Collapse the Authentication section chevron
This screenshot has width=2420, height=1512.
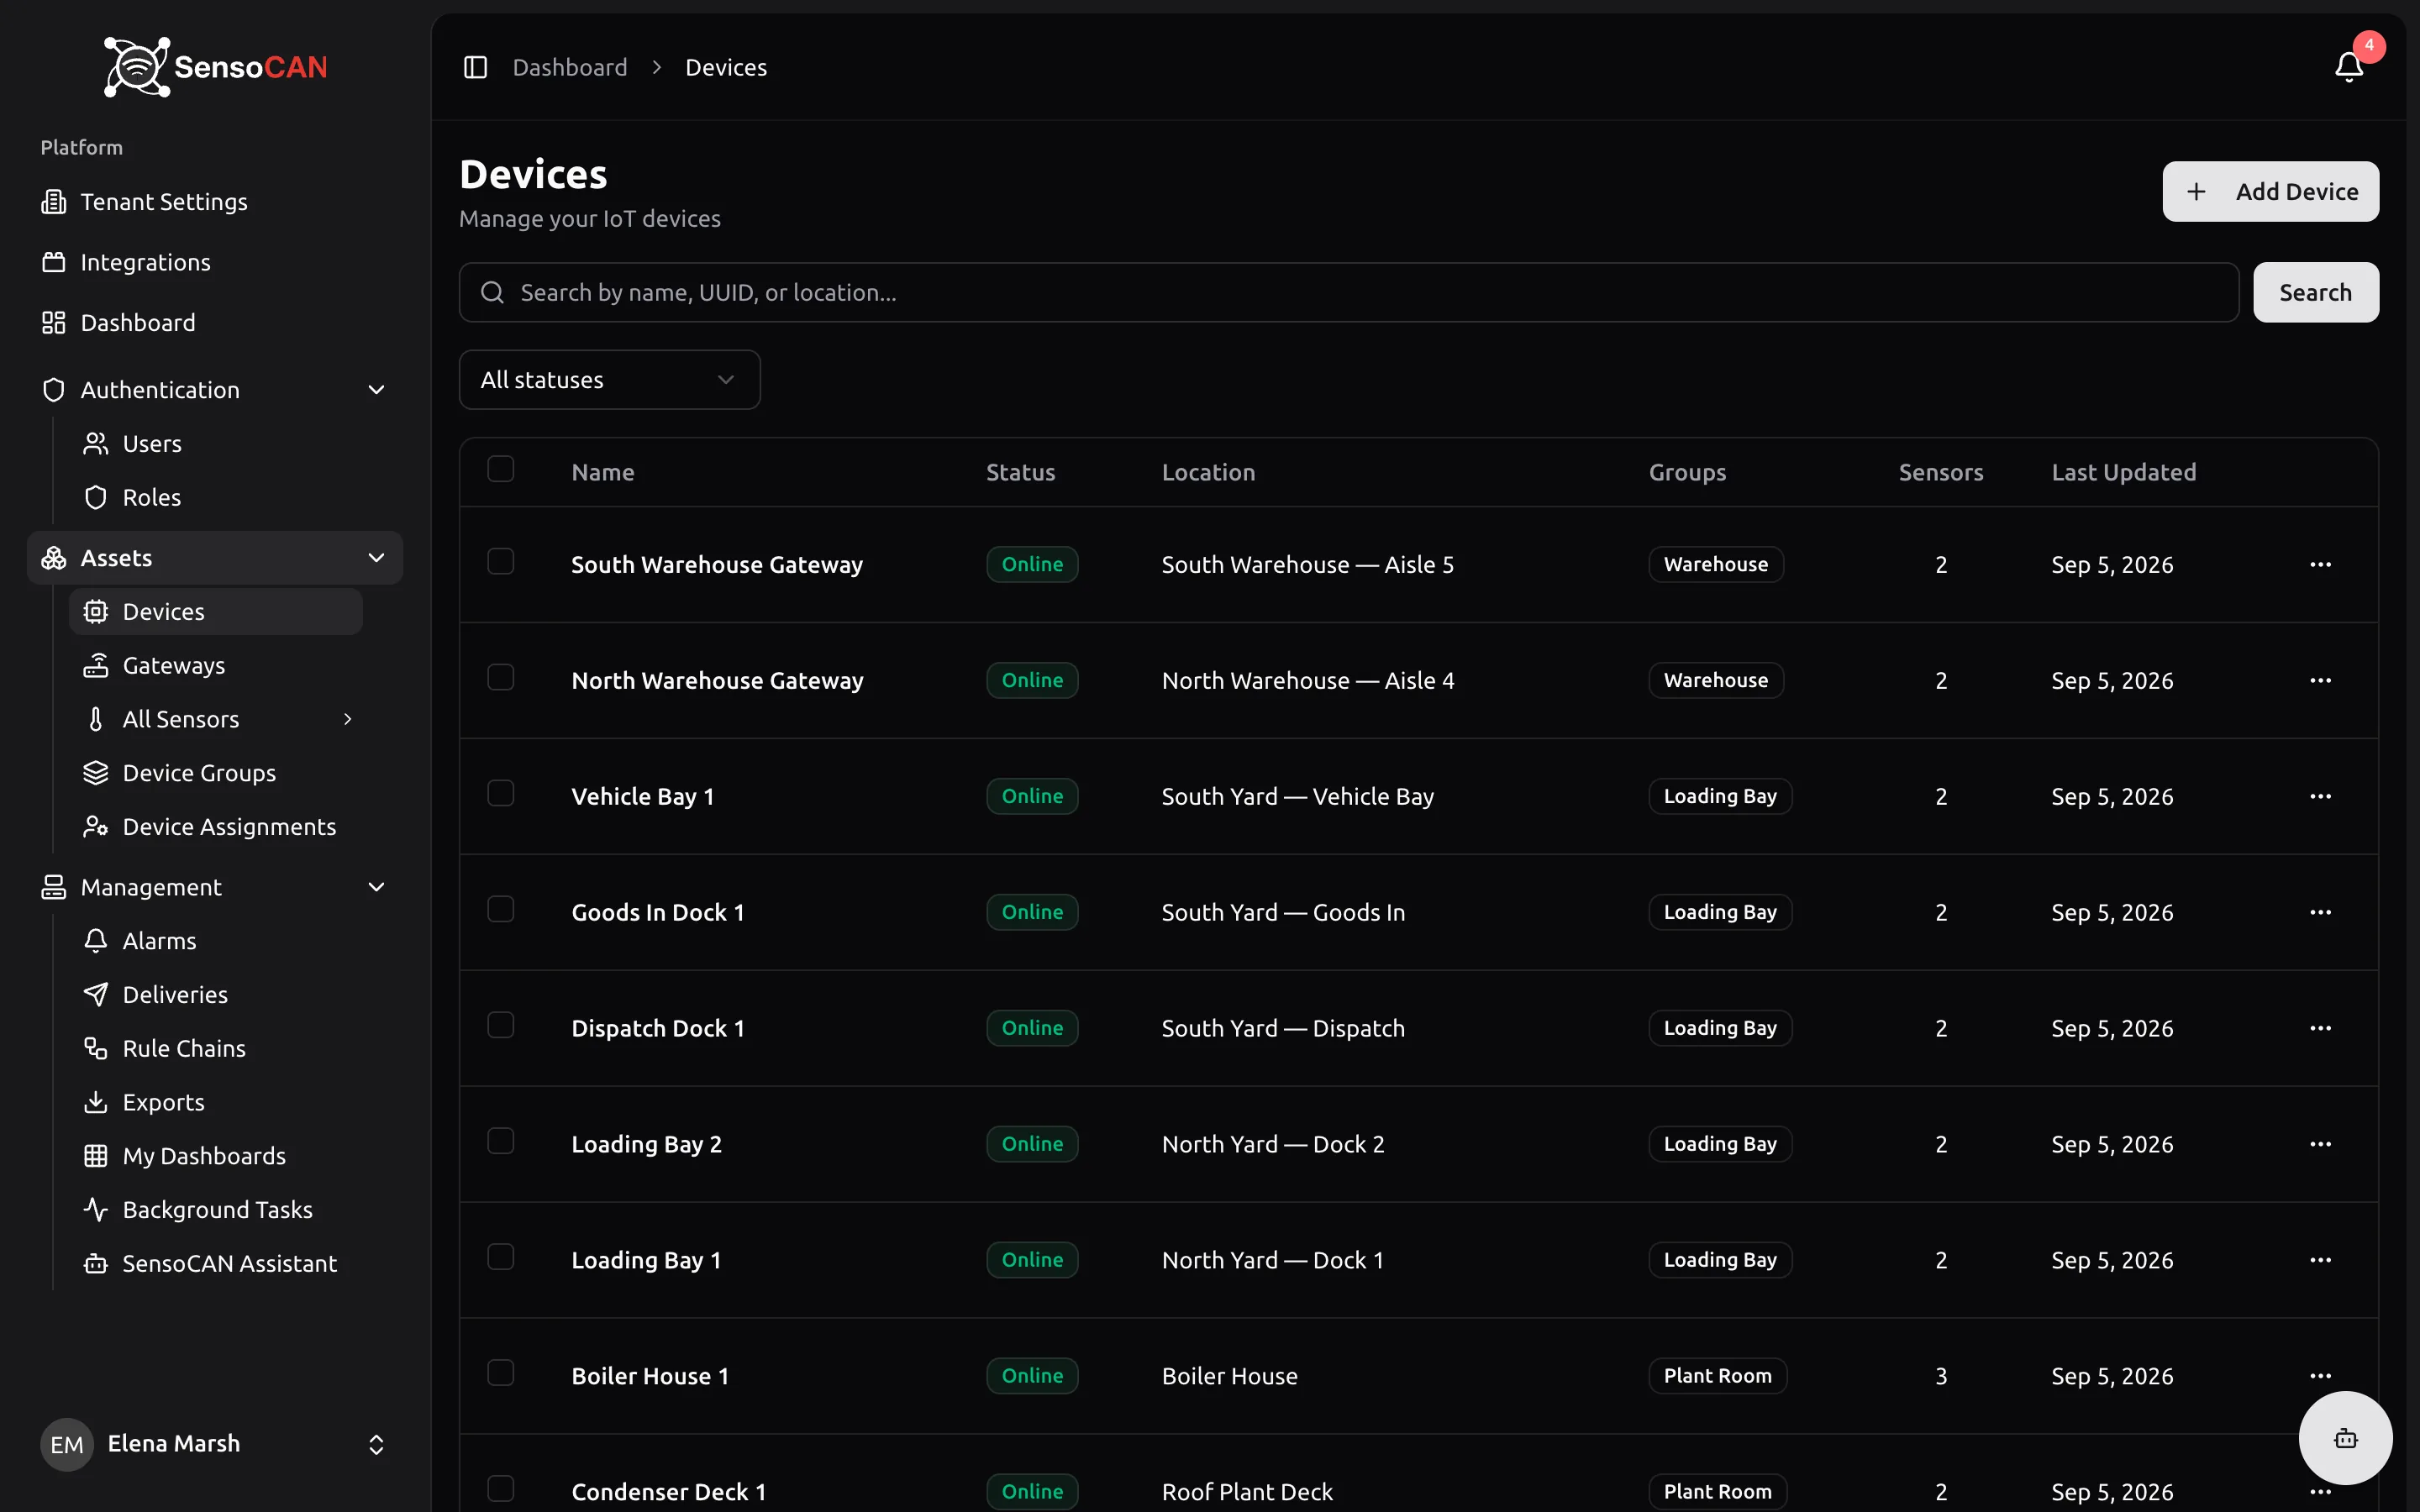point(376,390)
